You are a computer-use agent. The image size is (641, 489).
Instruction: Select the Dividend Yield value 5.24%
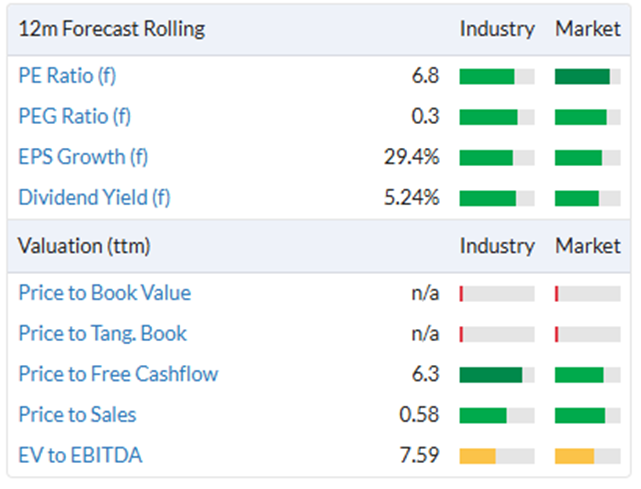(x=412, y=197)
